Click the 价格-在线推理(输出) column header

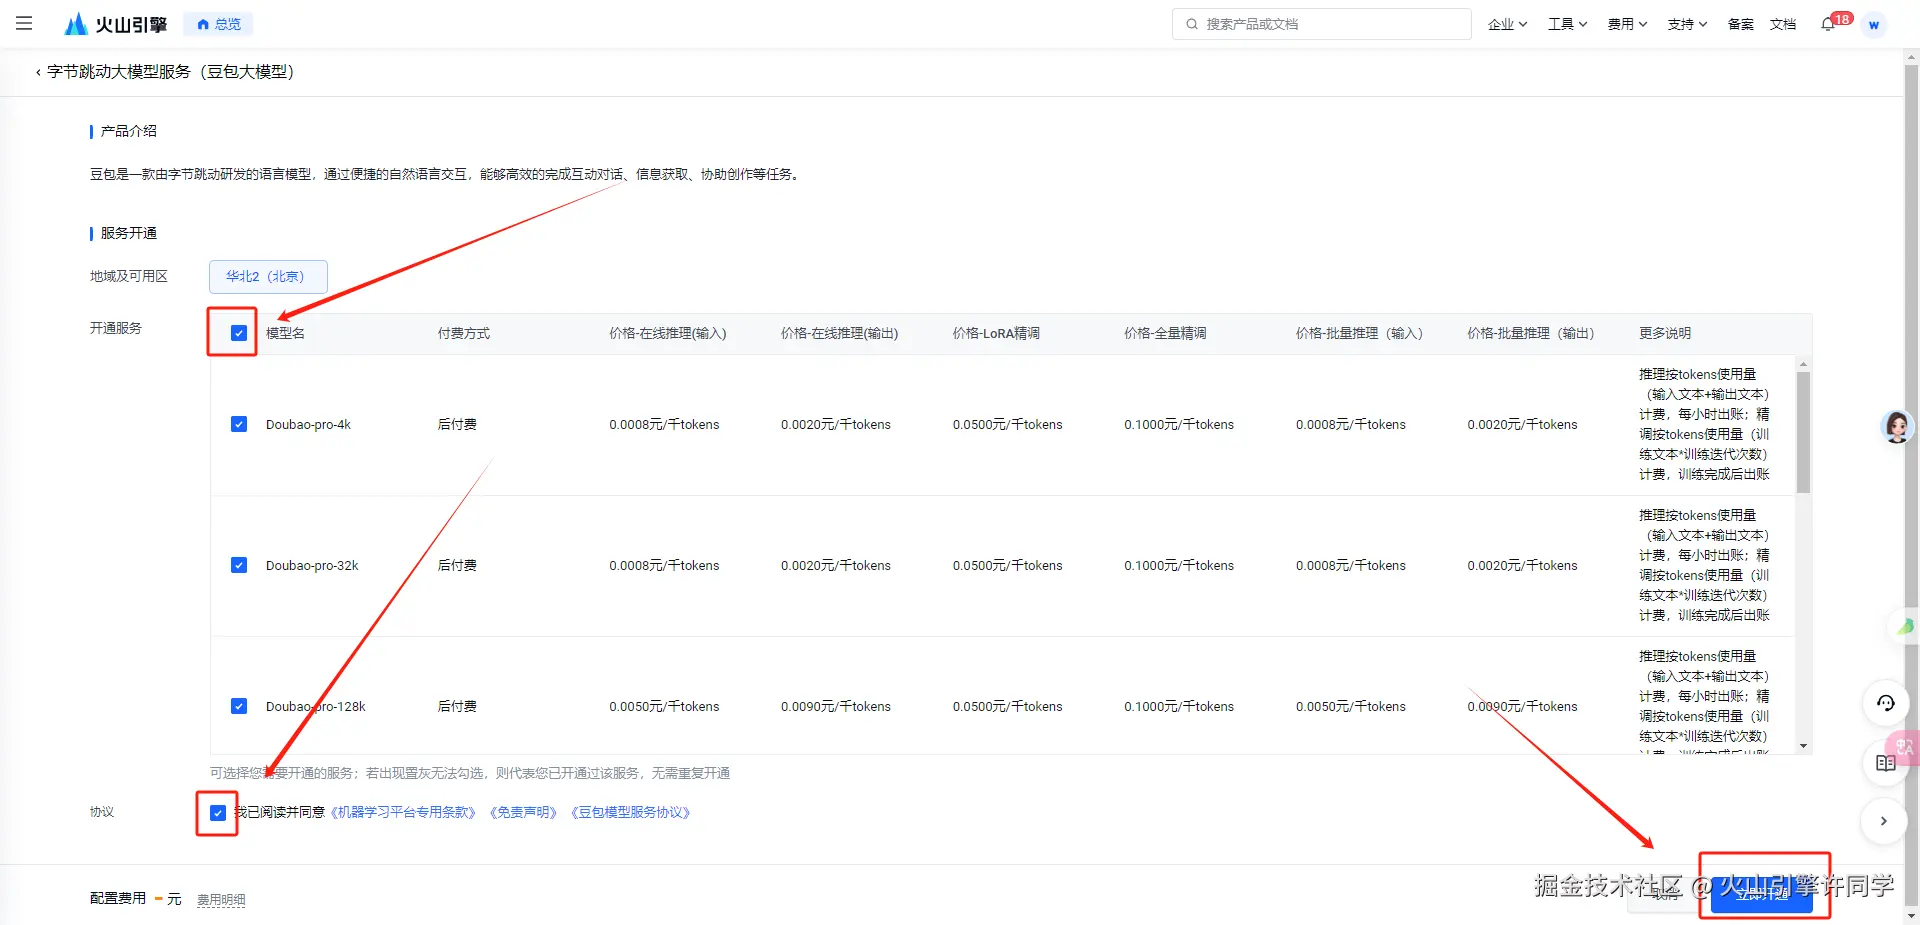[840, 333]
